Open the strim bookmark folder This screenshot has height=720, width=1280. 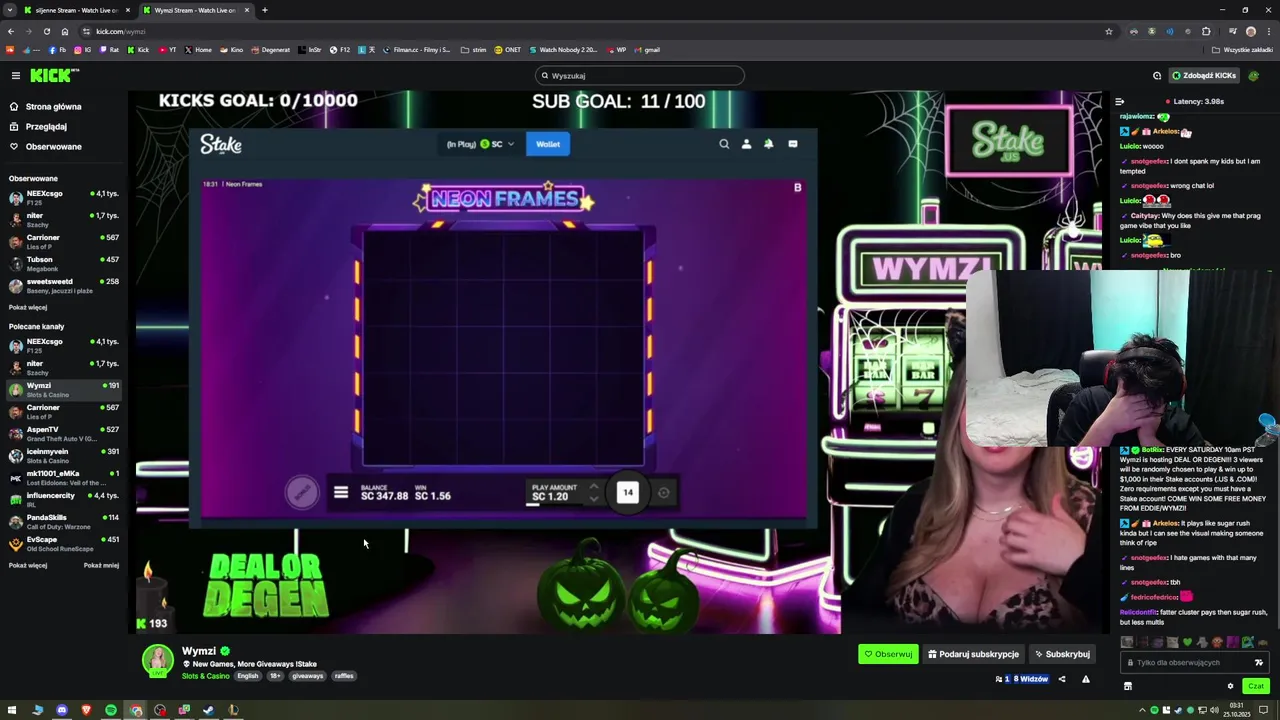pos(474,50)
